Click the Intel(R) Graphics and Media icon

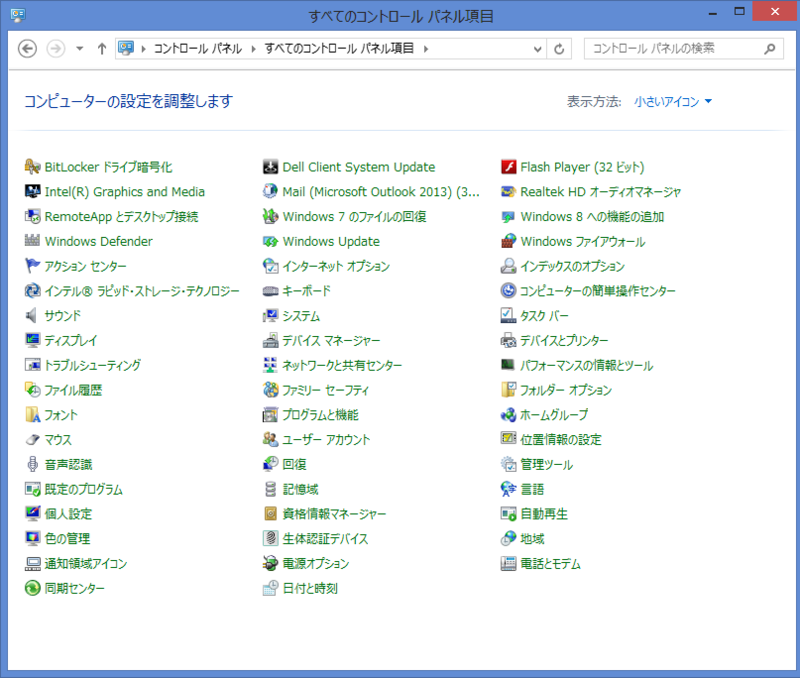tap(33, 192)
